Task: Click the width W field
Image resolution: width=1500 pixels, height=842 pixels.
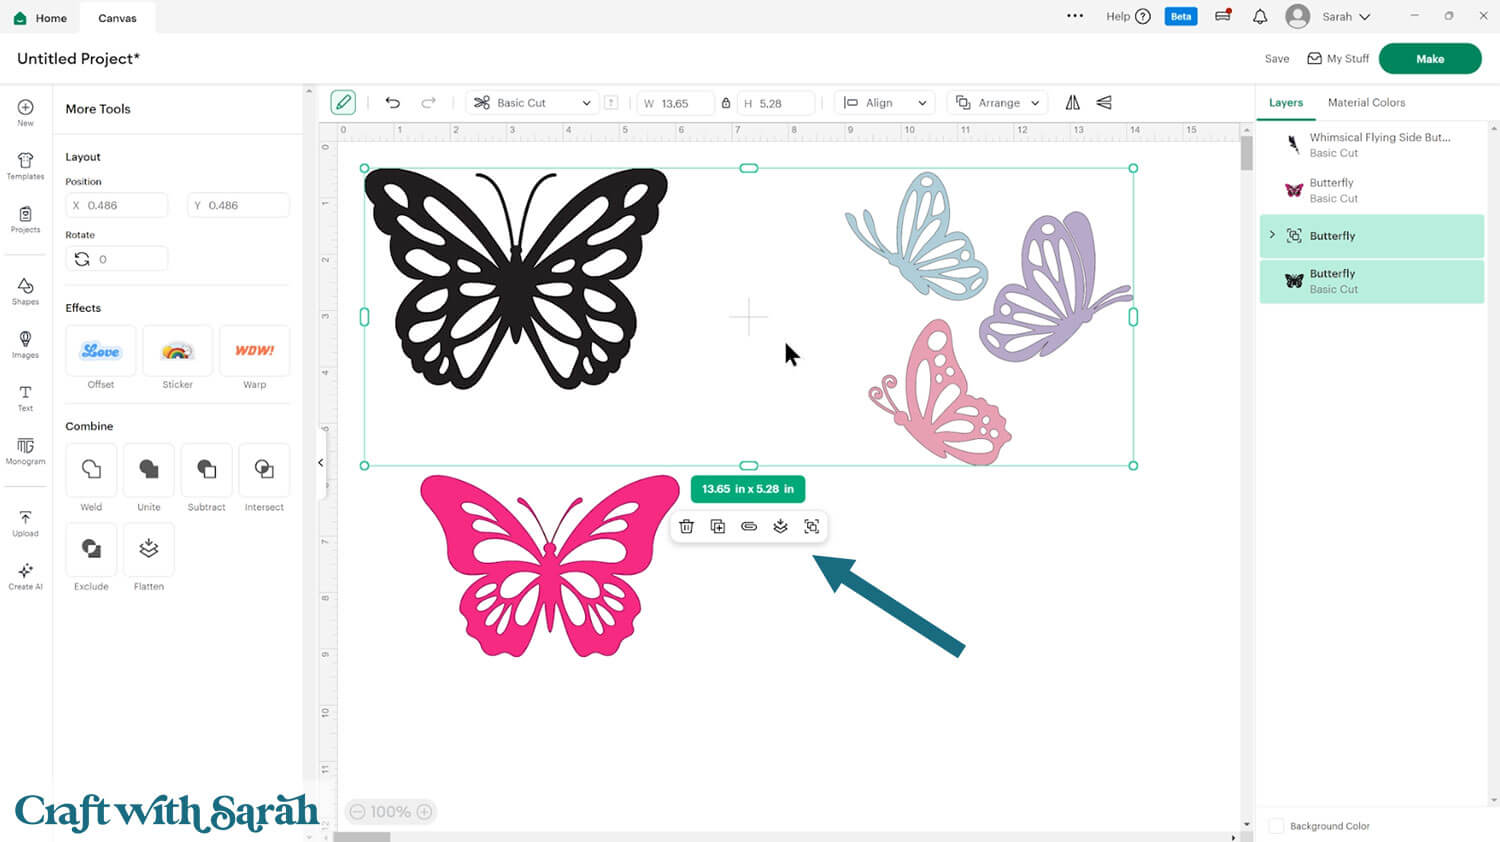Action: [x=677, y=103]
